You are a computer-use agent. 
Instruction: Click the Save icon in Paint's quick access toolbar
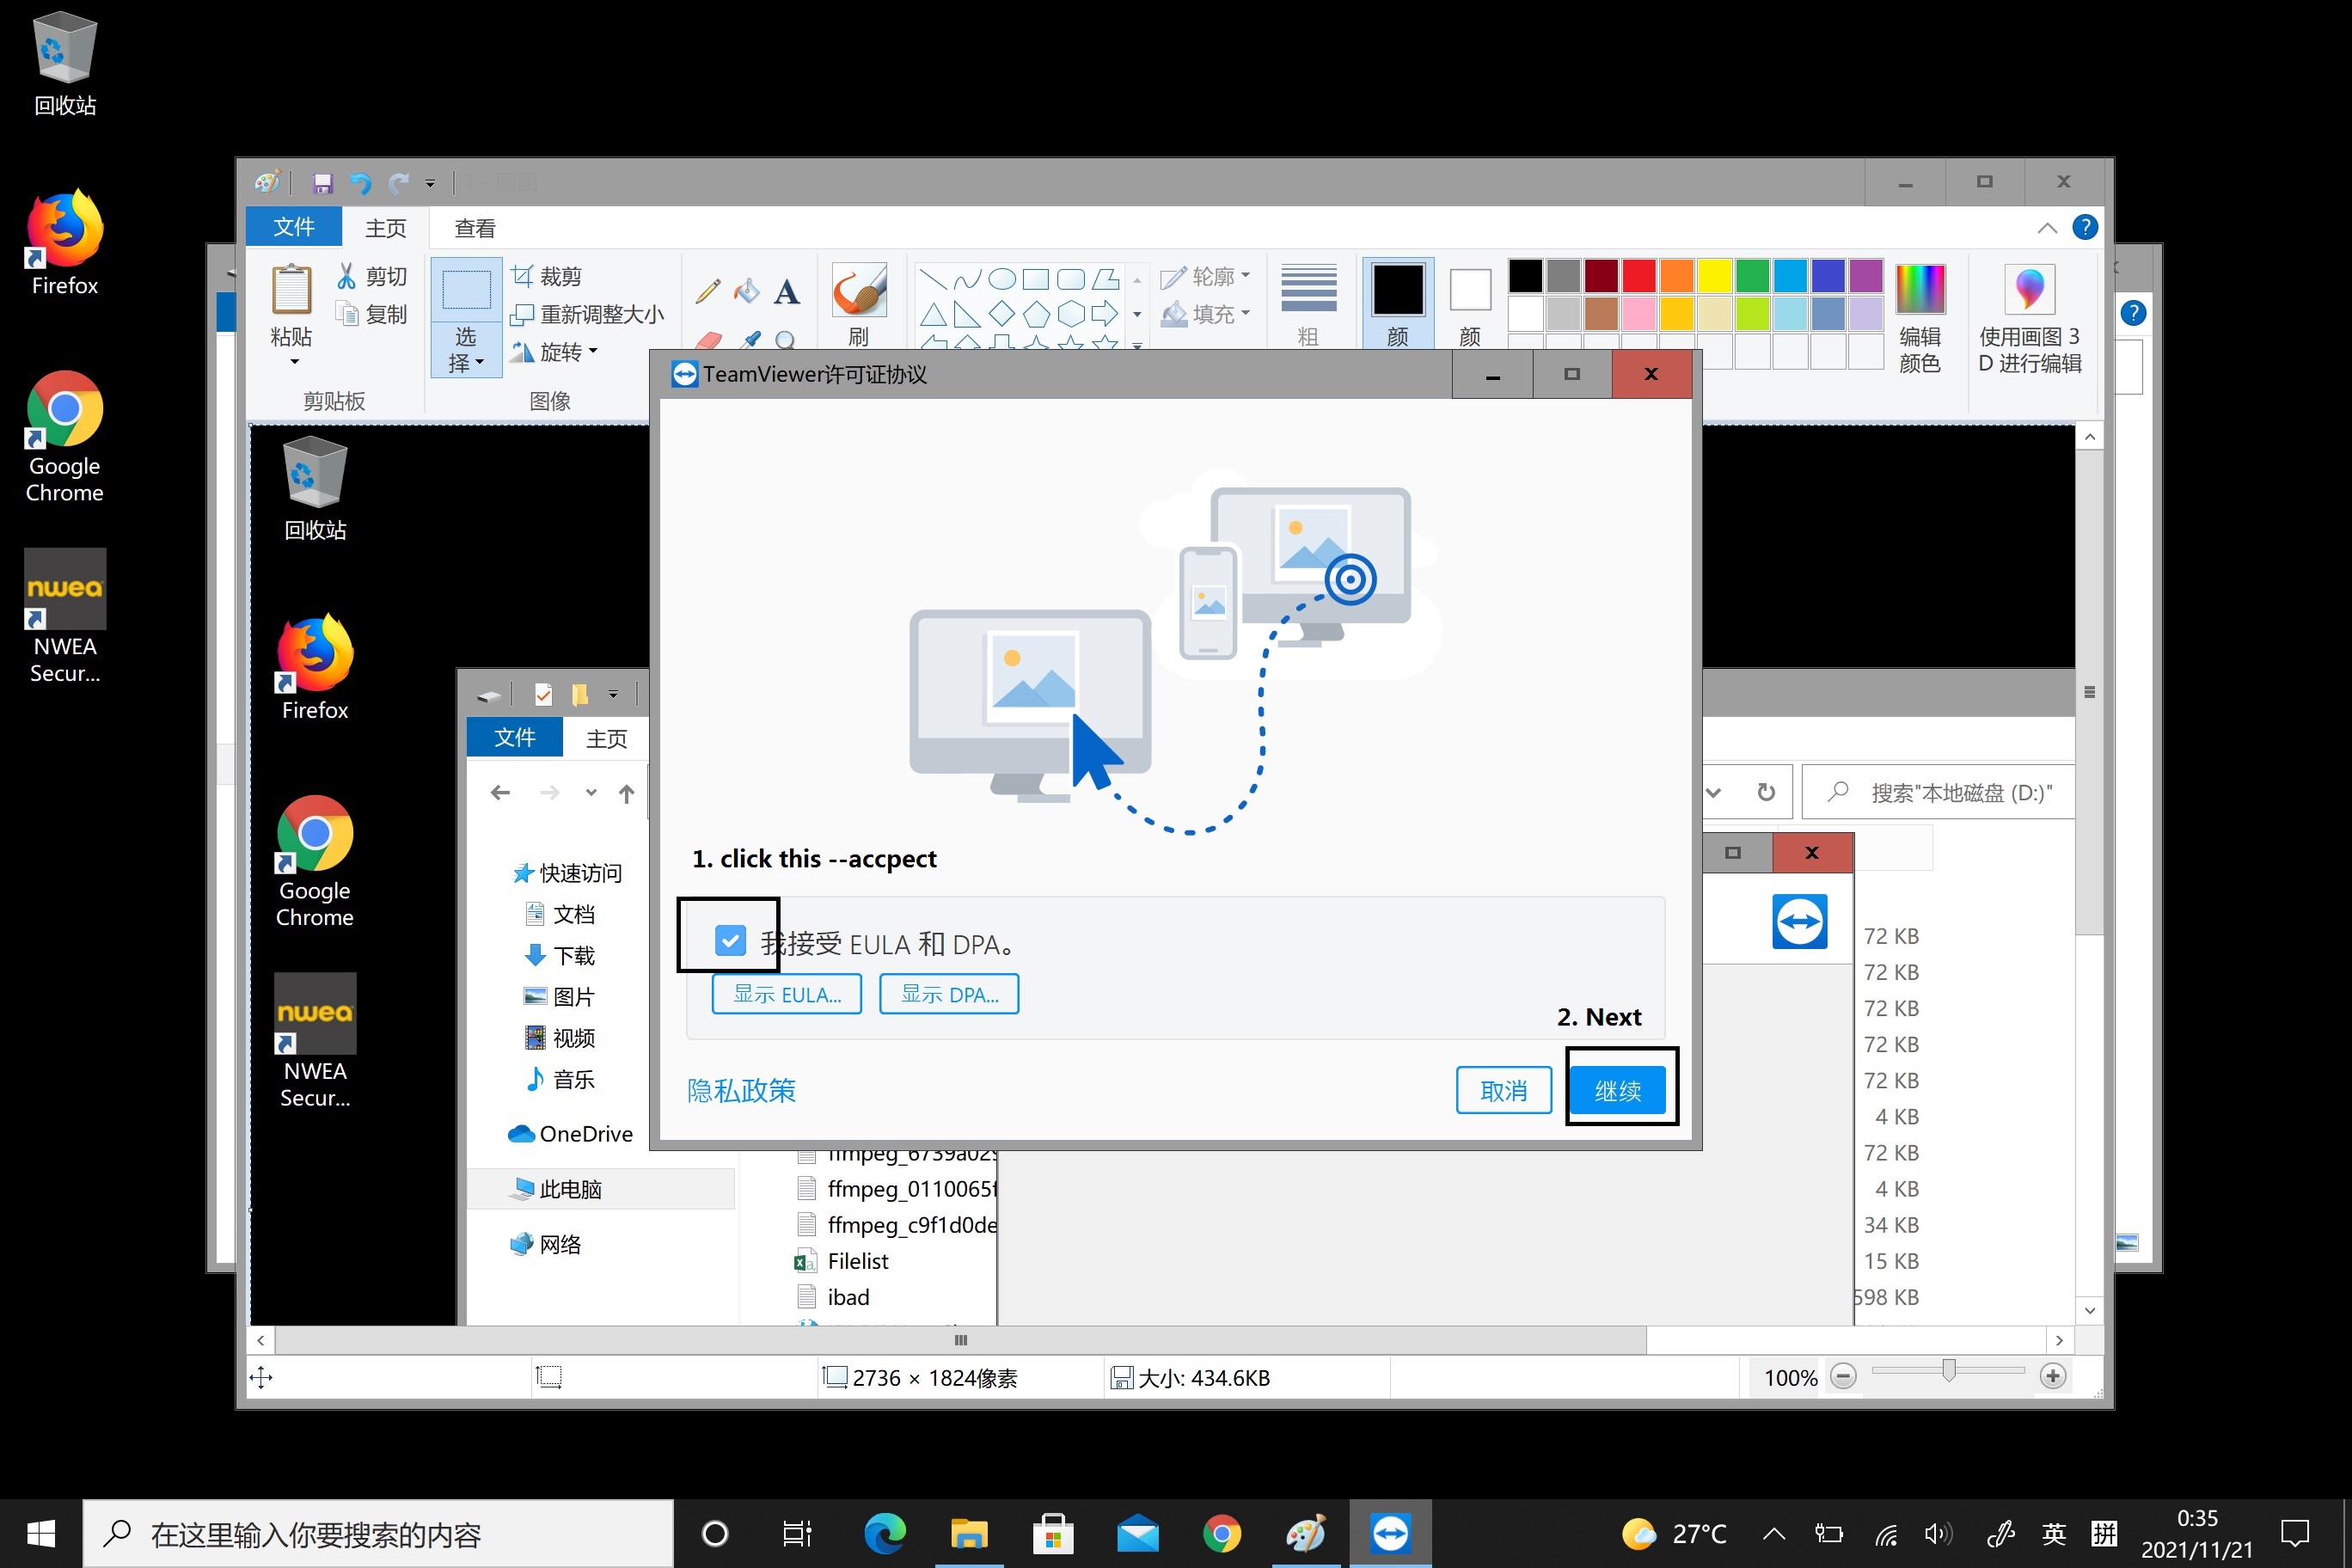(322, 183)
